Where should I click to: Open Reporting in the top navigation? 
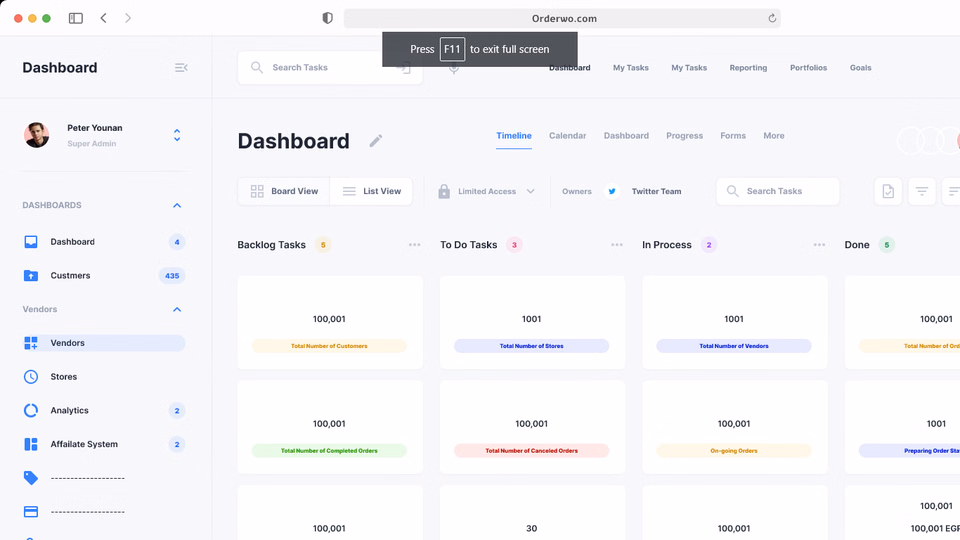click(748, 68)
